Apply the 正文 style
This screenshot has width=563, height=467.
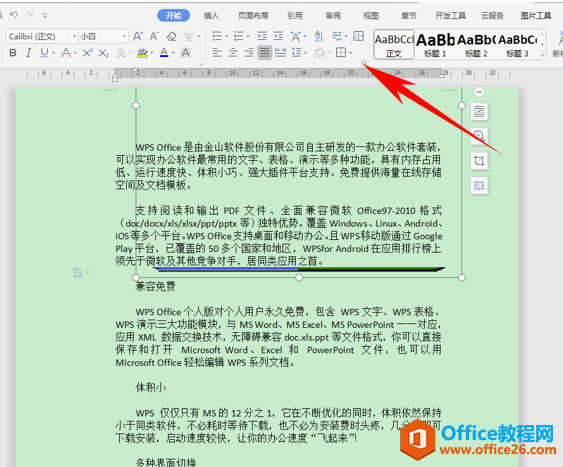394,45
